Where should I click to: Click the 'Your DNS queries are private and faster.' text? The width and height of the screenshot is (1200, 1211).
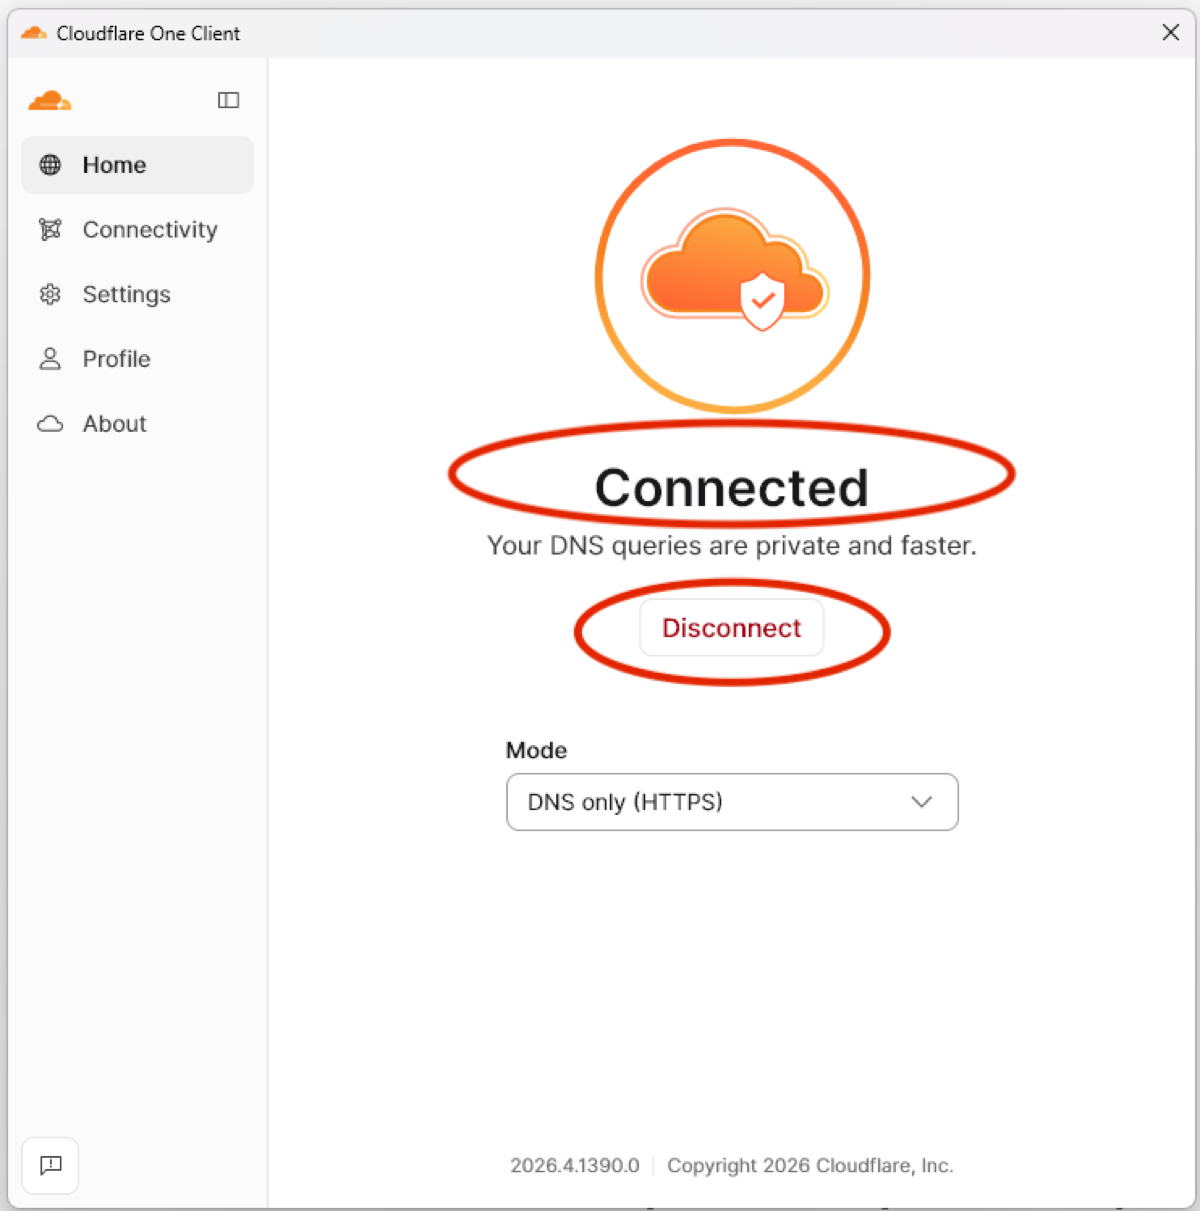point(732,546)
